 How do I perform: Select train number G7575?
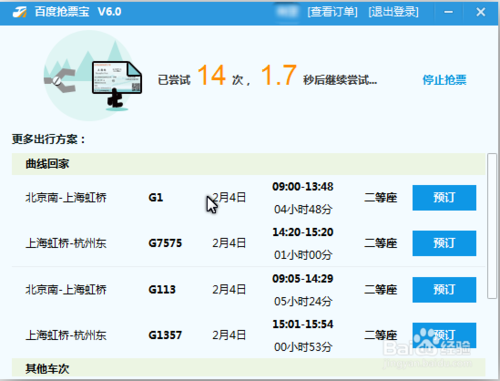pos(165,243)
